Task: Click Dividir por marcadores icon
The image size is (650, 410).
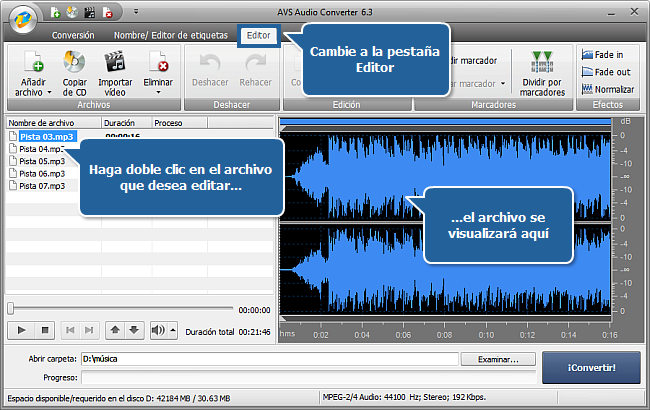Action: click(543, 62)
